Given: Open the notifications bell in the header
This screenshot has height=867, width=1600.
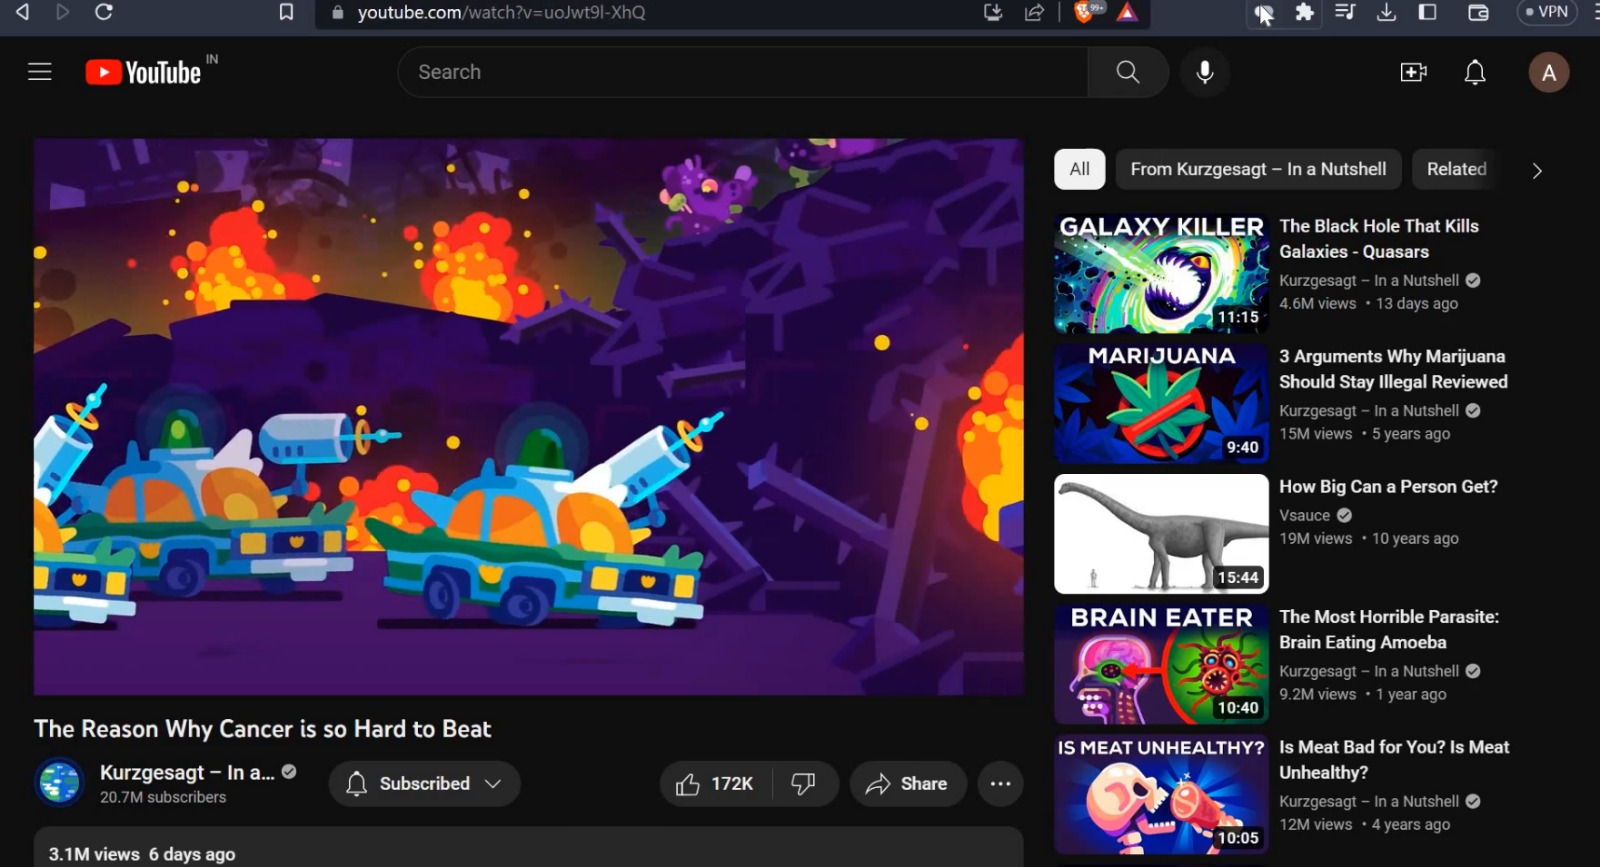Looking at the screenshot, I should tap(1475, 72).
